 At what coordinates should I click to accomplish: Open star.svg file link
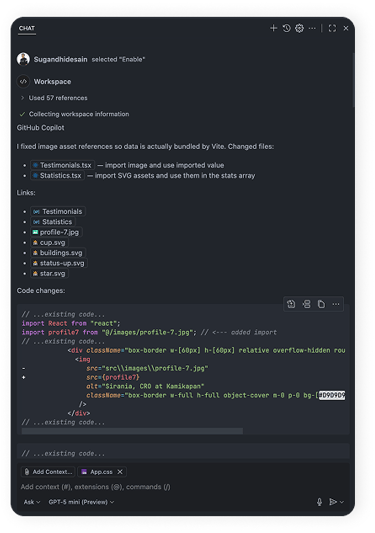[x=49, y=274]
